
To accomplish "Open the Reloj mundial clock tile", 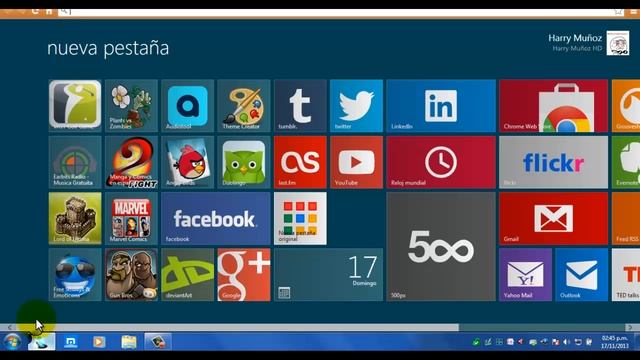I will tap(441, 162).
